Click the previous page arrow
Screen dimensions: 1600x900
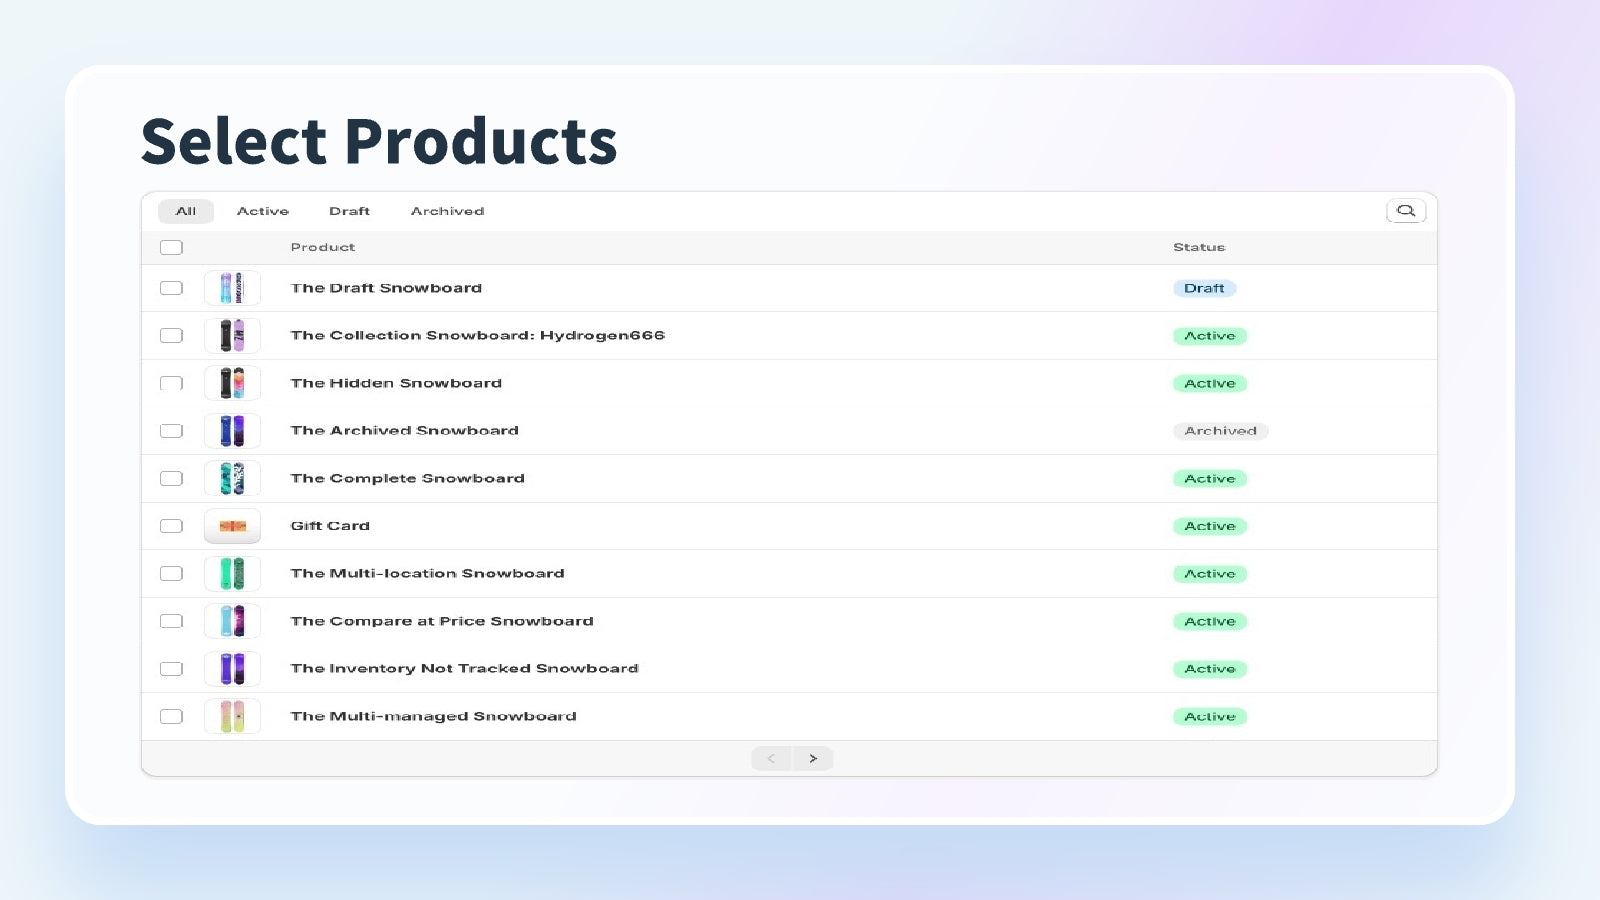pos(771,758)
